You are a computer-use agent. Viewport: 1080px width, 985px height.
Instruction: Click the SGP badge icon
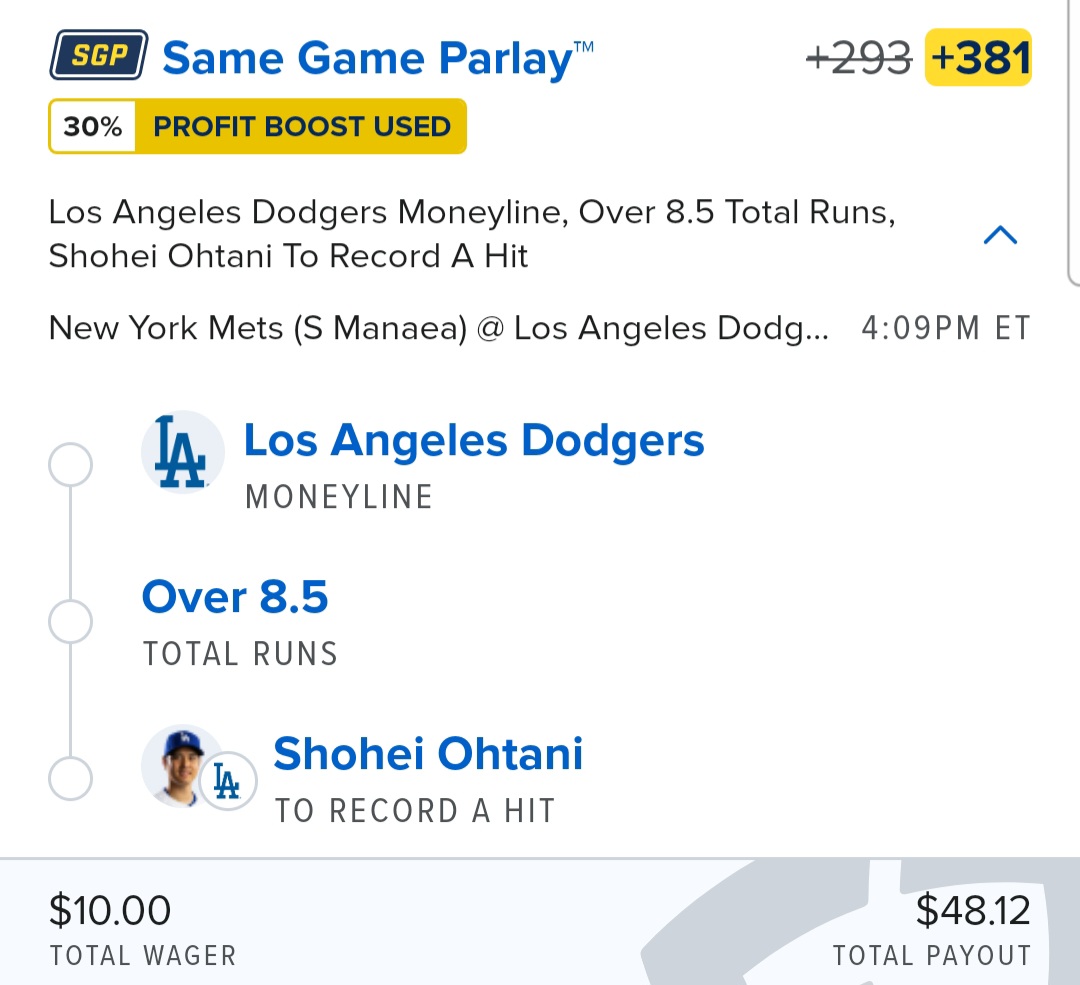pyautogui.click(x=99, y=55)
